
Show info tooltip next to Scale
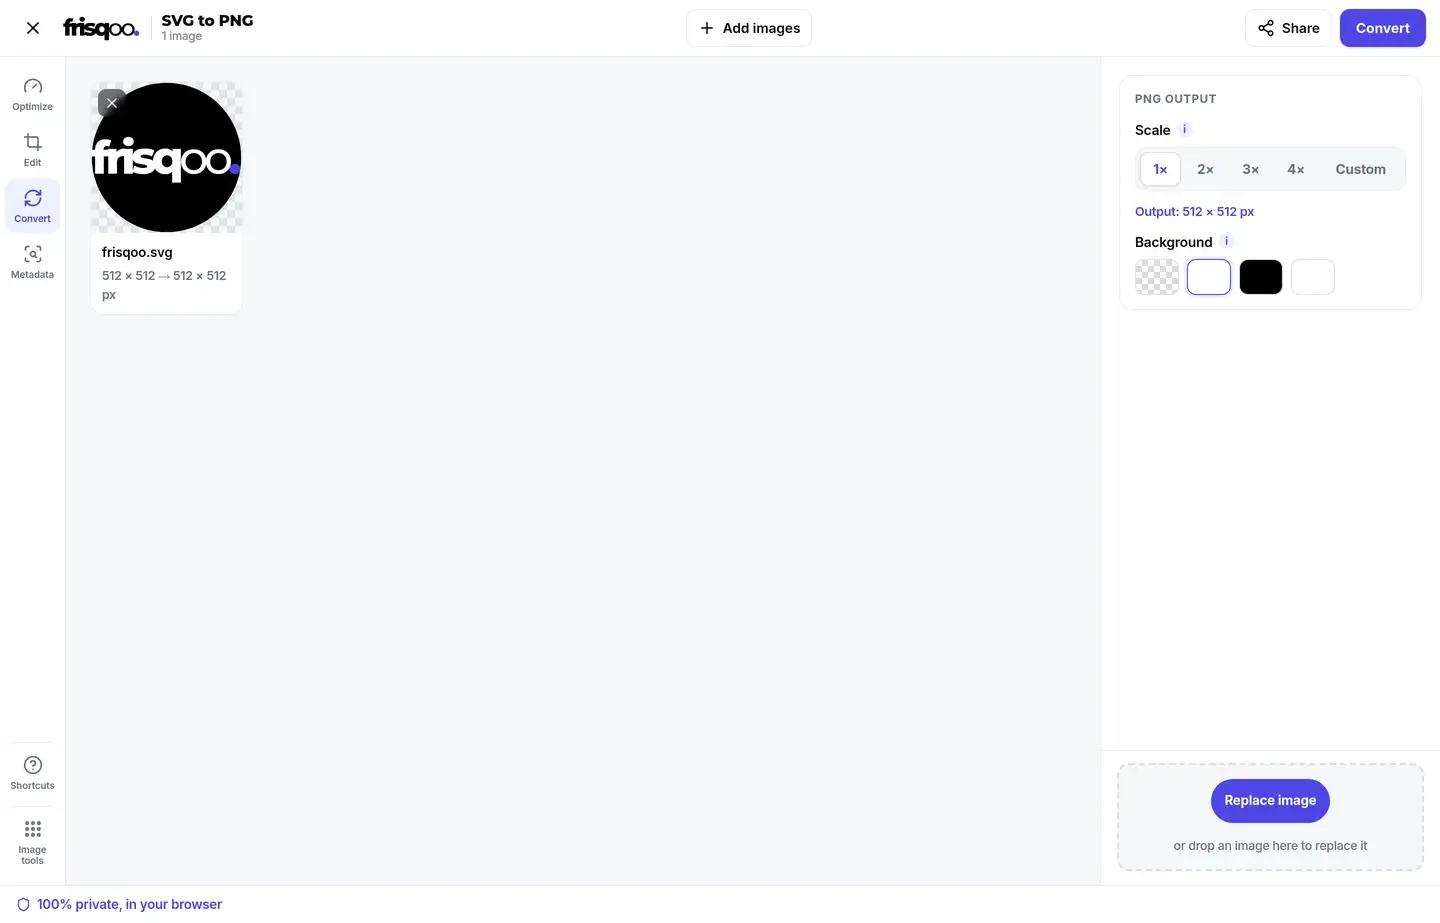1185,129
